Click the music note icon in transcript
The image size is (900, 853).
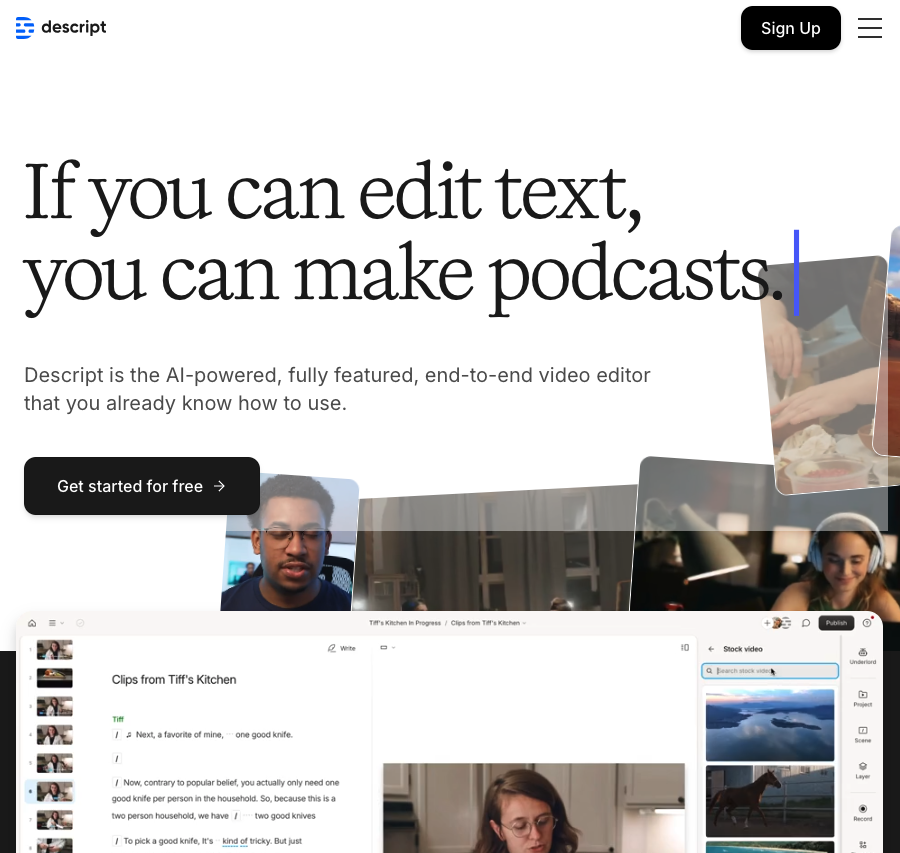point(129,735)
